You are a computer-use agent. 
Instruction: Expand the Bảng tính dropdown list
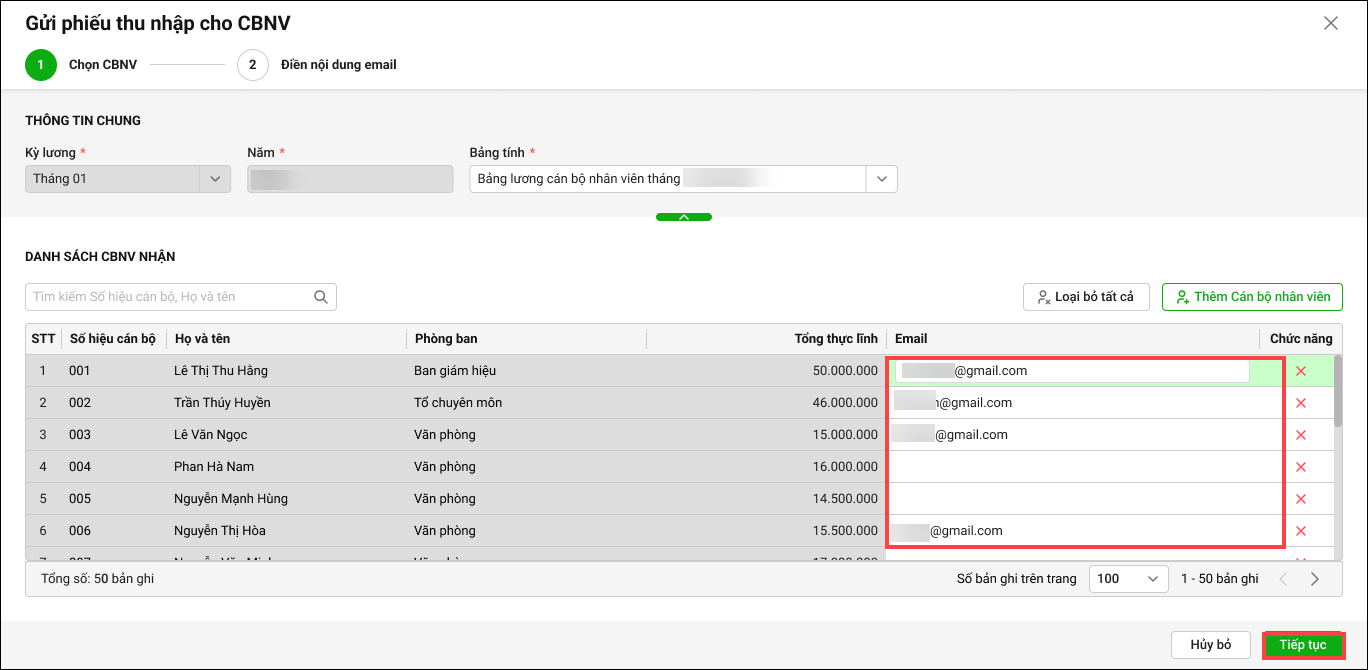coord(881,179)
